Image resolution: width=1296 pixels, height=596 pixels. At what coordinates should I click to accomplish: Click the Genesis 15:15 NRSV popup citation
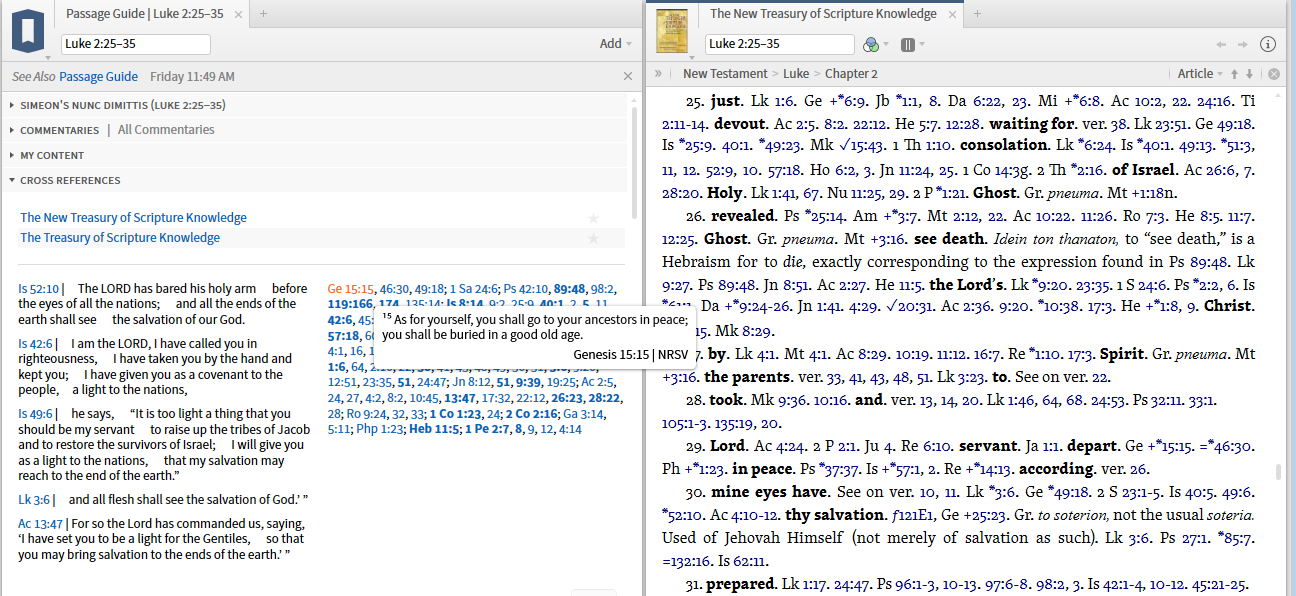coord(631,354)
